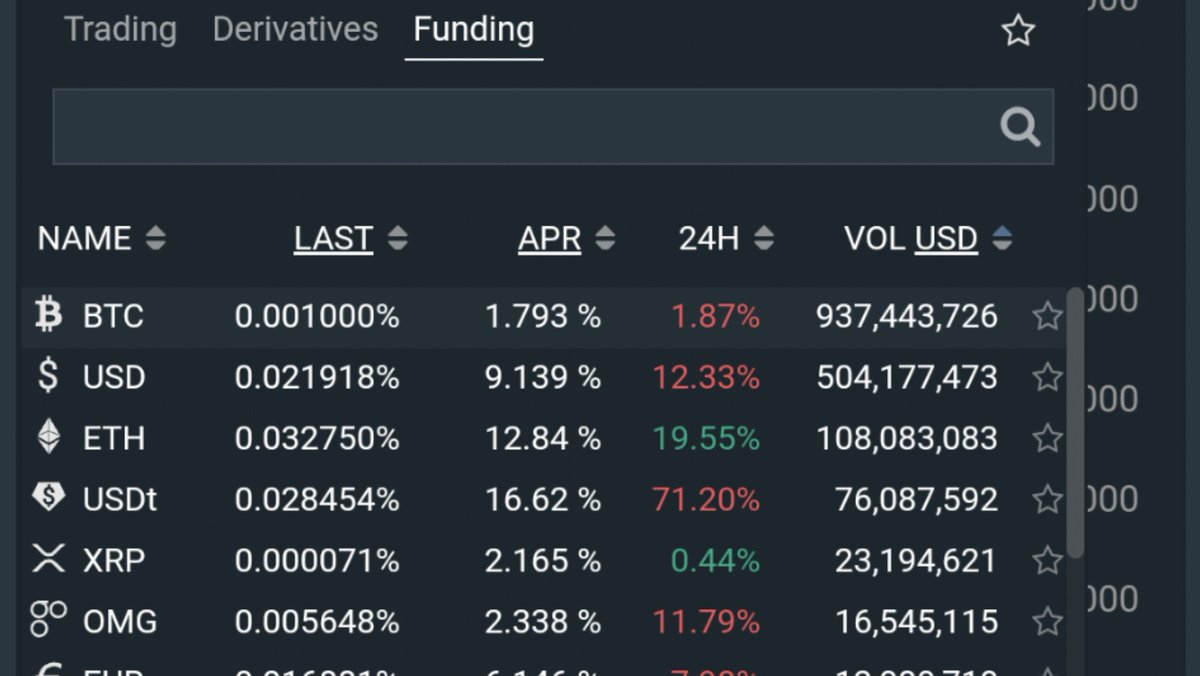
Task: Click the Ethereum ETH icon
Action: (48, 437)
